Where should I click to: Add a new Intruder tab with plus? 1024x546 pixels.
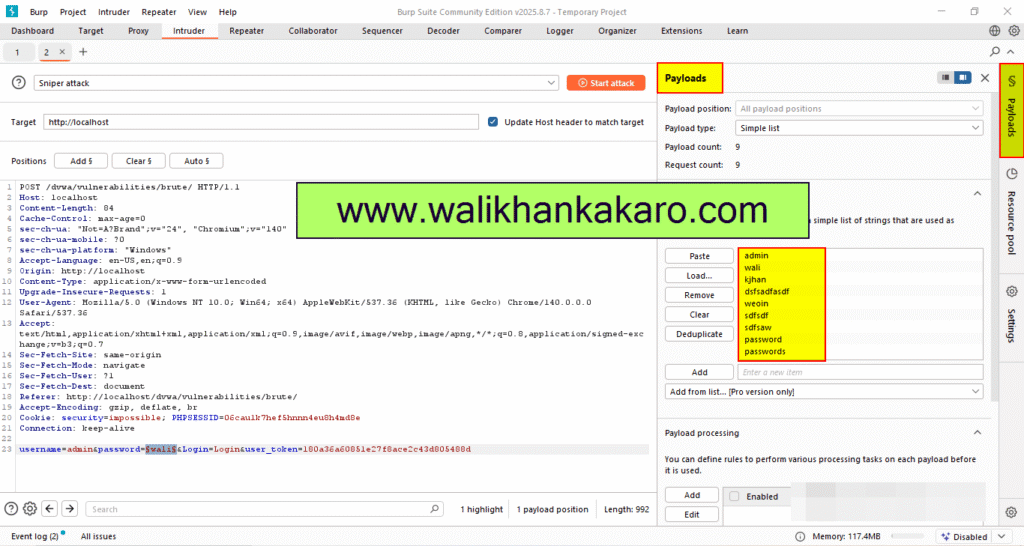tap(83, 52)
